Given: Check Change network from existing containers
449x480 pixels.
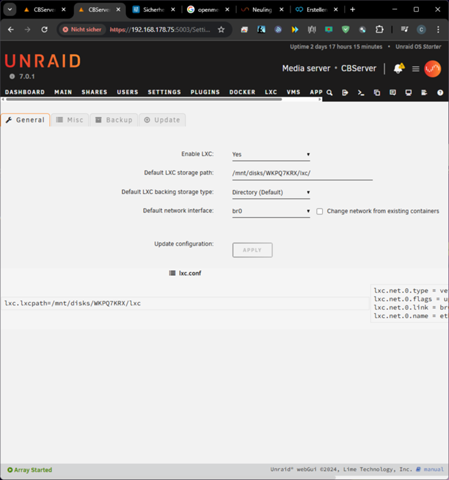Looking at the screenshot, I should [319, 211].
